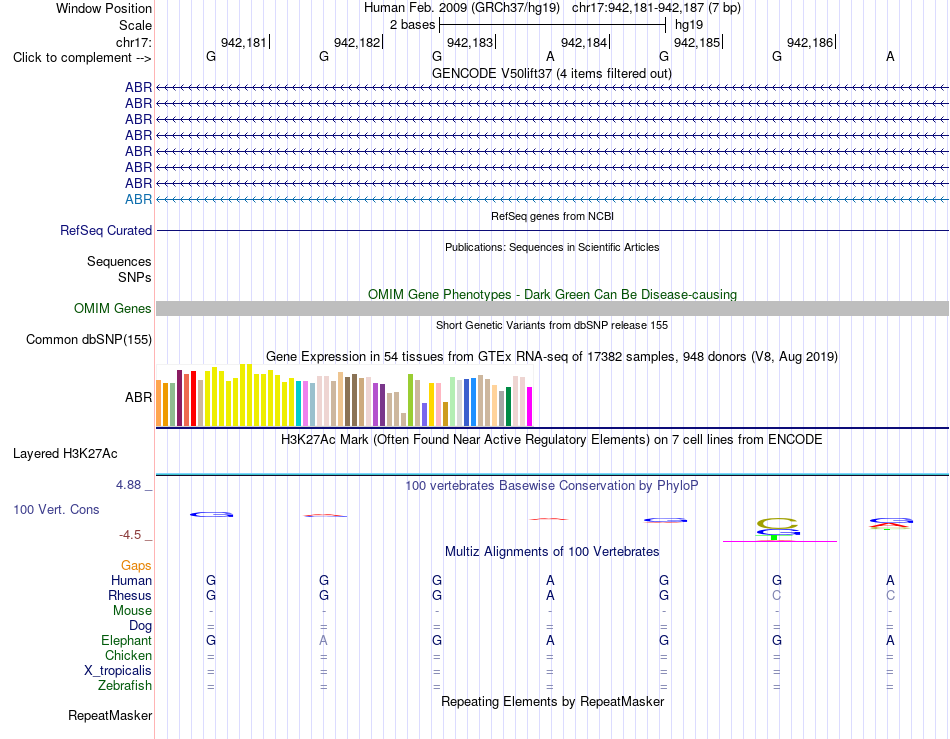Open '100 vertebrates Basewise Conservation by PhyloP' title
950x739 pixels.
click(x=552, y=485)
